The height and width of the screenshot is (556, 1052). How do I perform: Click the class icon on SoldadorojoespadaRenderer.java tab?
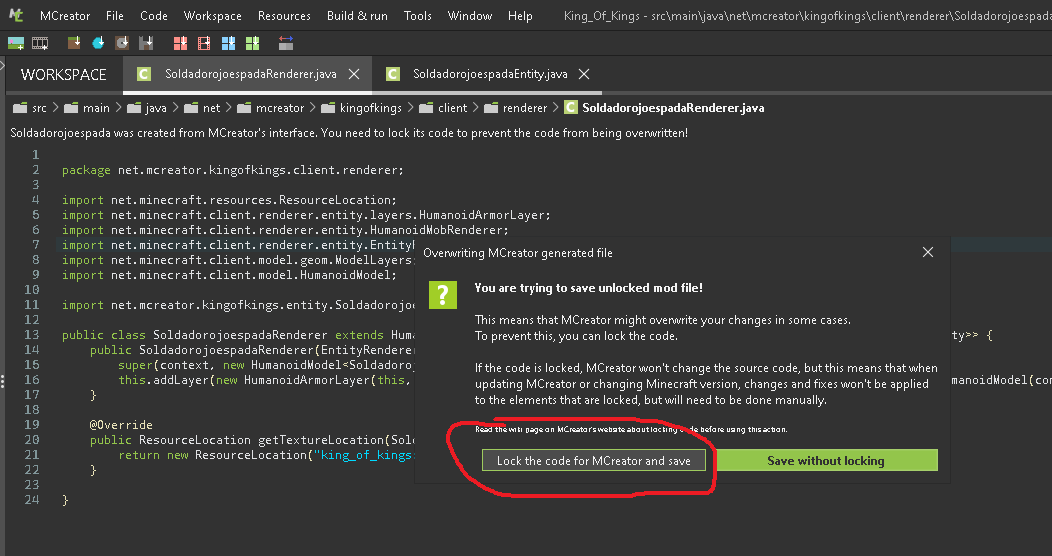pyautogui.click(x=144, y=74)
